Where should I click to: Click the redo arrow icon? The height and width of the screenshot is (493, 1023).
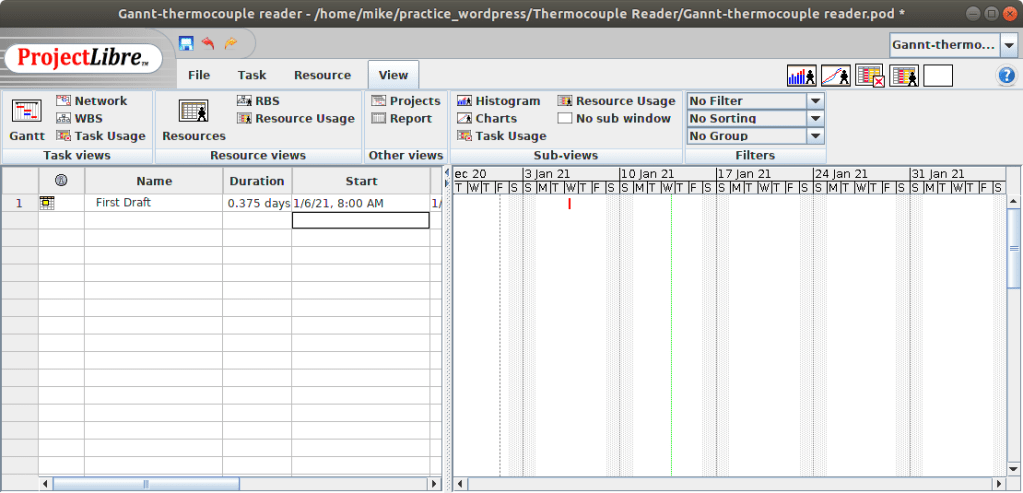coord(231,43)
